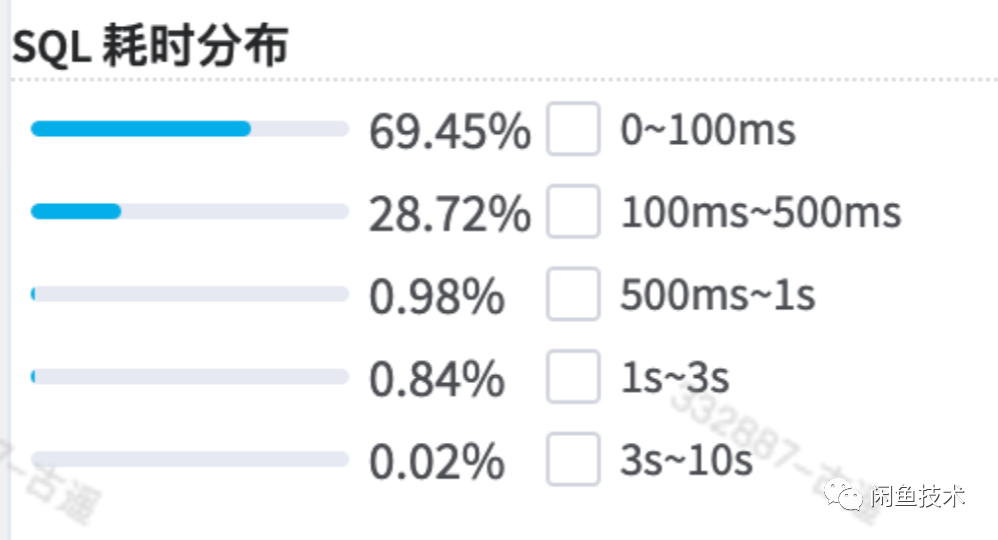
Task: Check the 0~100ms checkbox
Action: coord(573,129)
